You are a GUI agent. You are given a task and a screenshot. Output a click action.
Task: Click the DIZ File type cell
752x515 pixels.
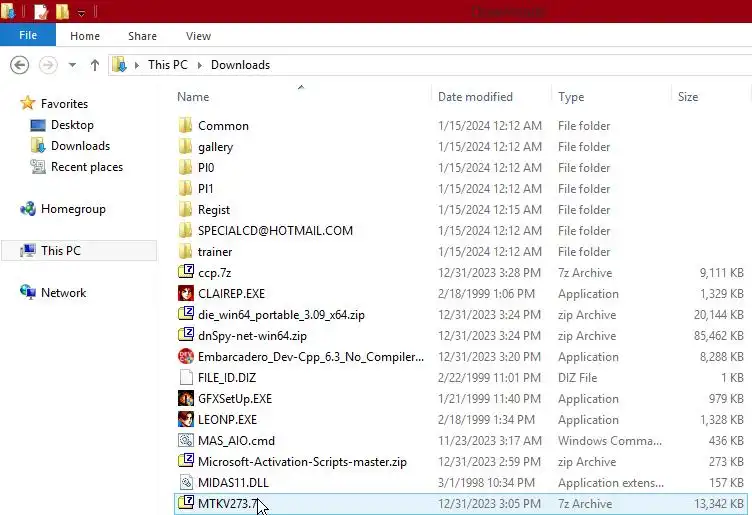tap(577, 378)
